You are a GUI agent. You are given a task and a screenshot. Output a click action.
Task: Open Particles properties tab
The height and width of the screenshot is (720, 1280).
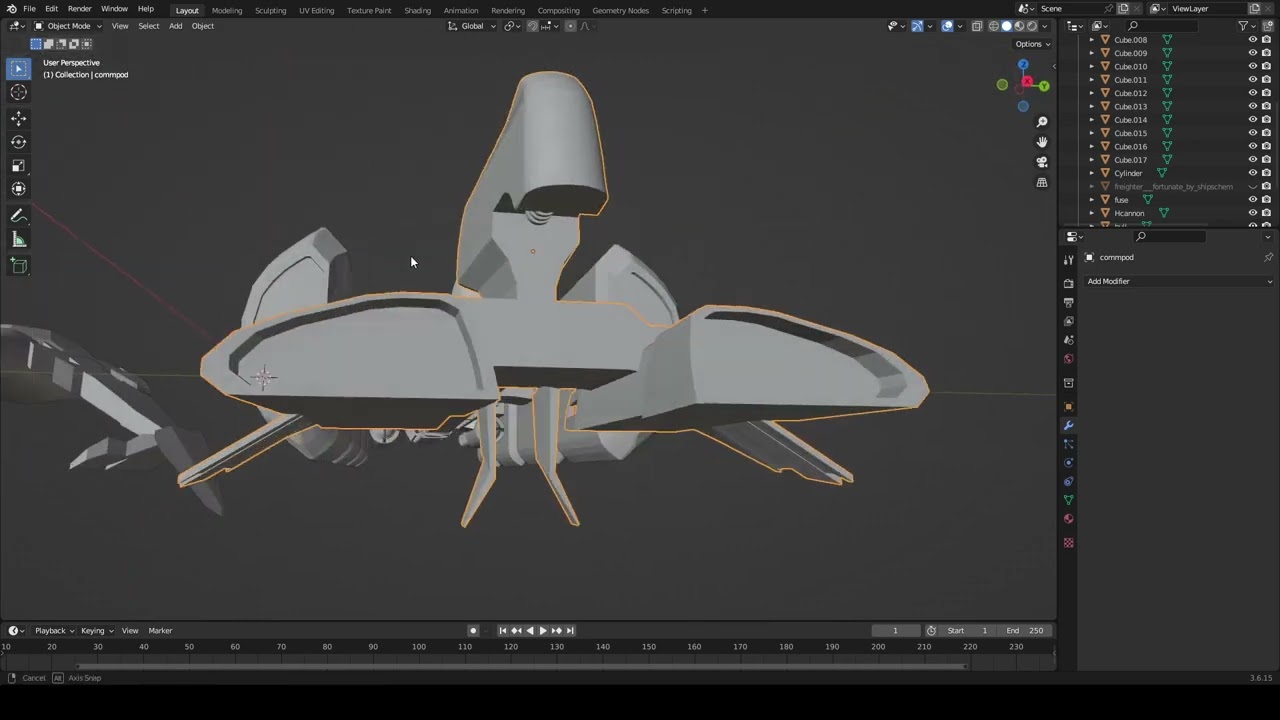[x=1068, y=444]
